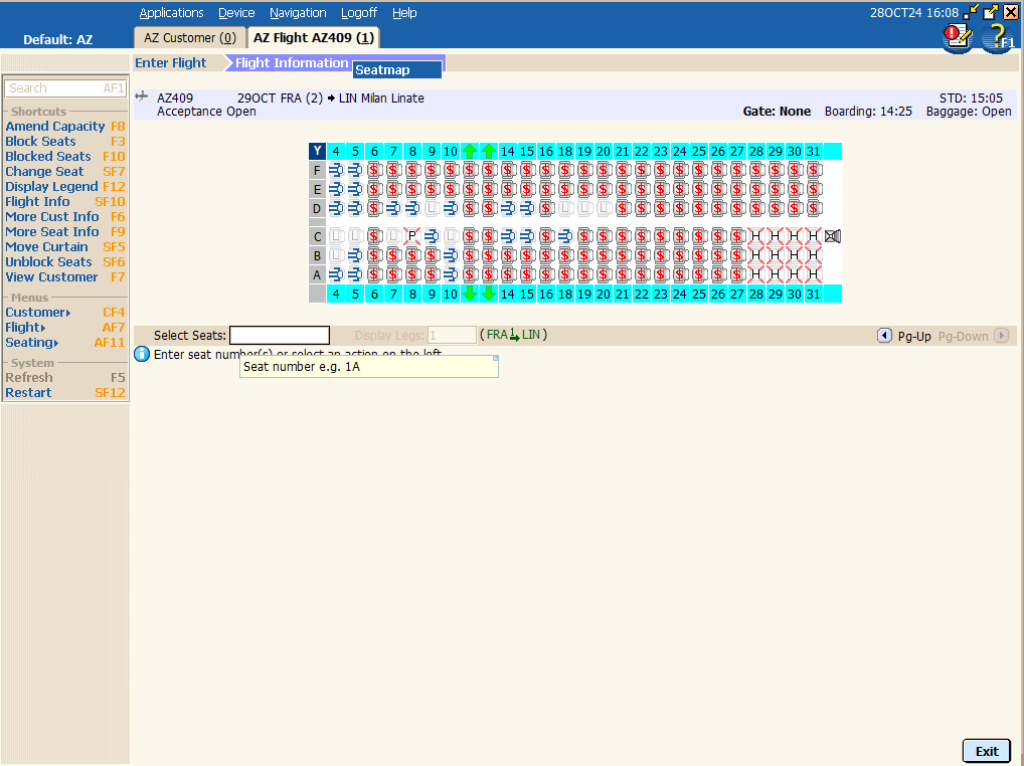The width and height of the screenshot is (1024, 766).
Task: Go to the Flight Information step
Action: (x=291, y=63)
